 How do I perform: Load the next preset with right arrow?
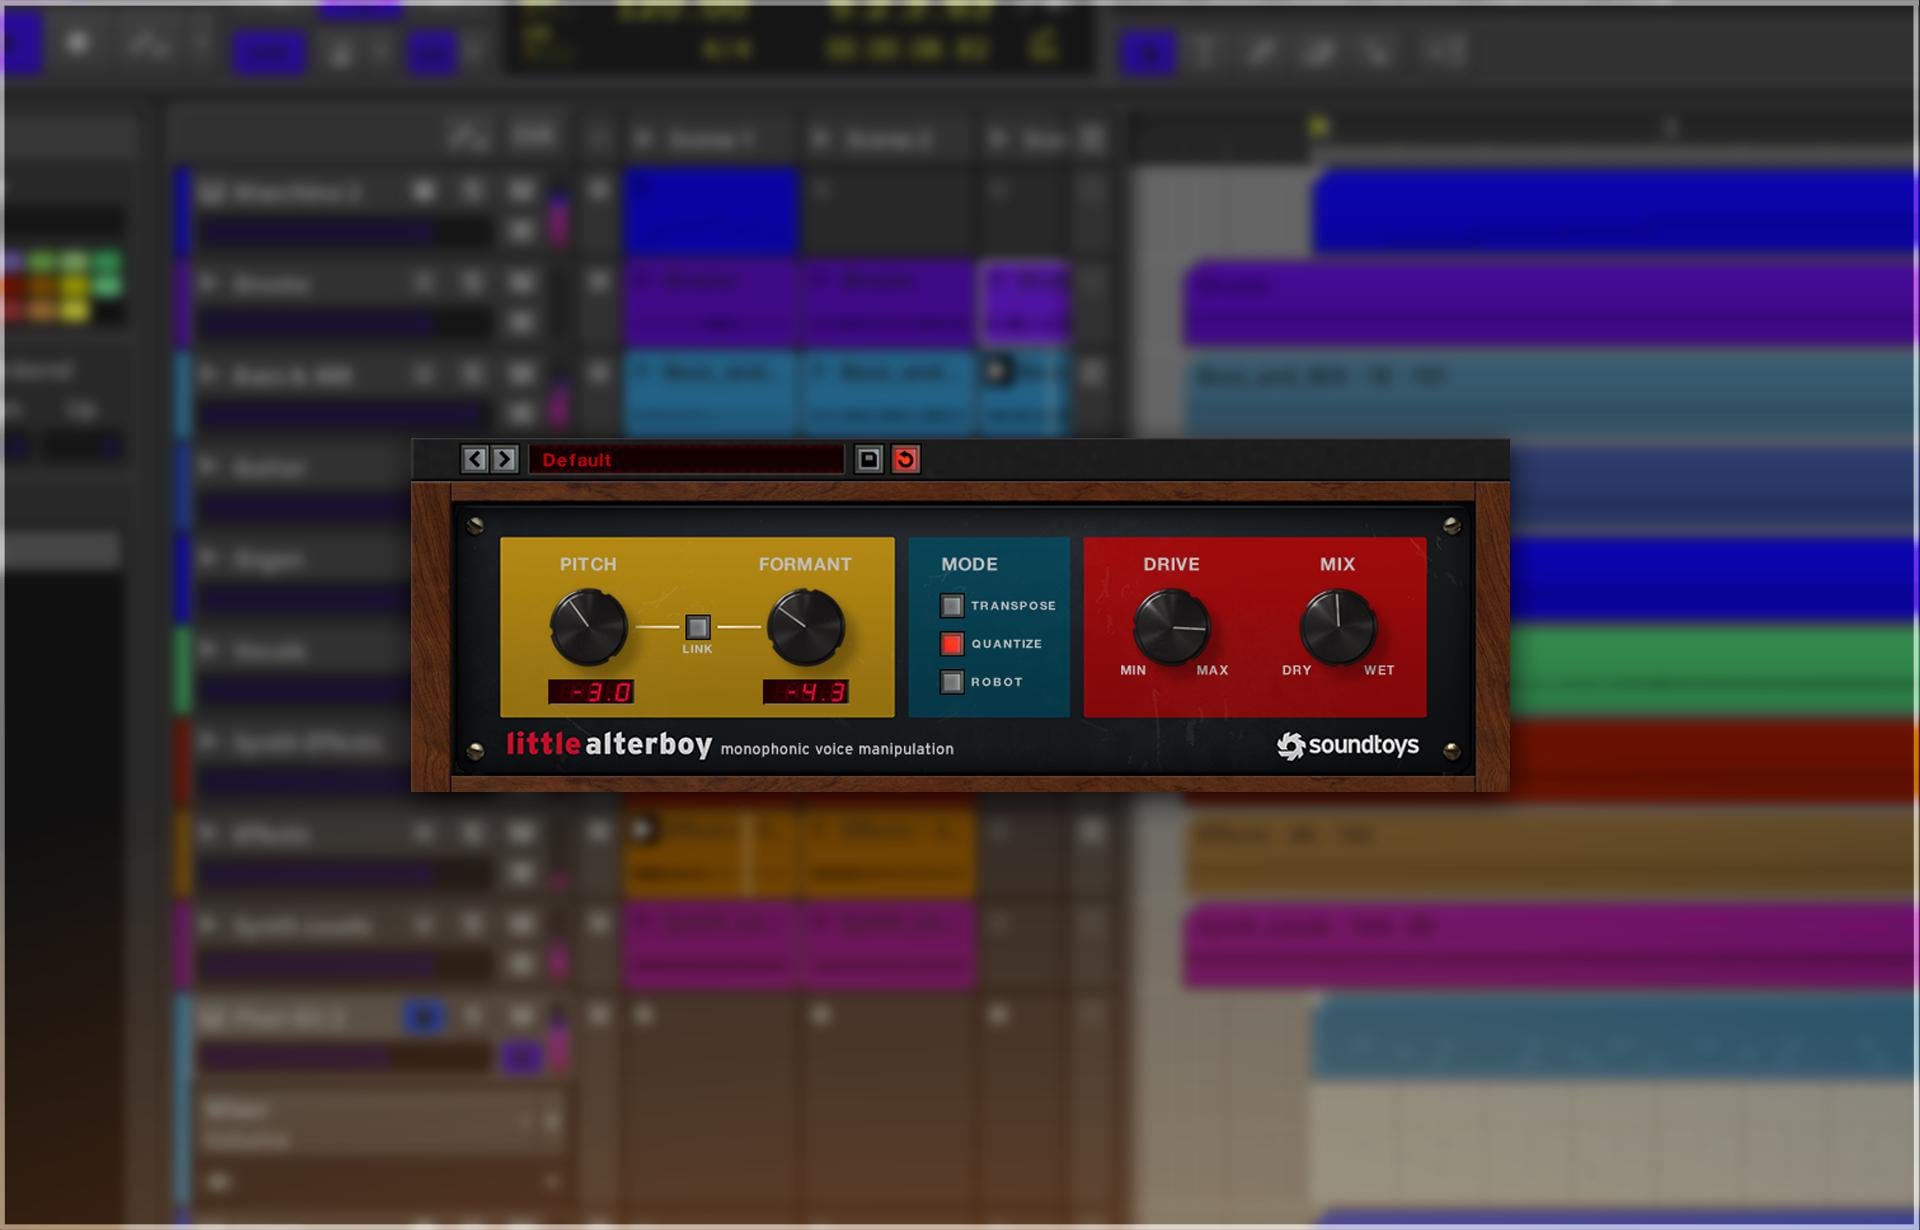click(504, 459)
